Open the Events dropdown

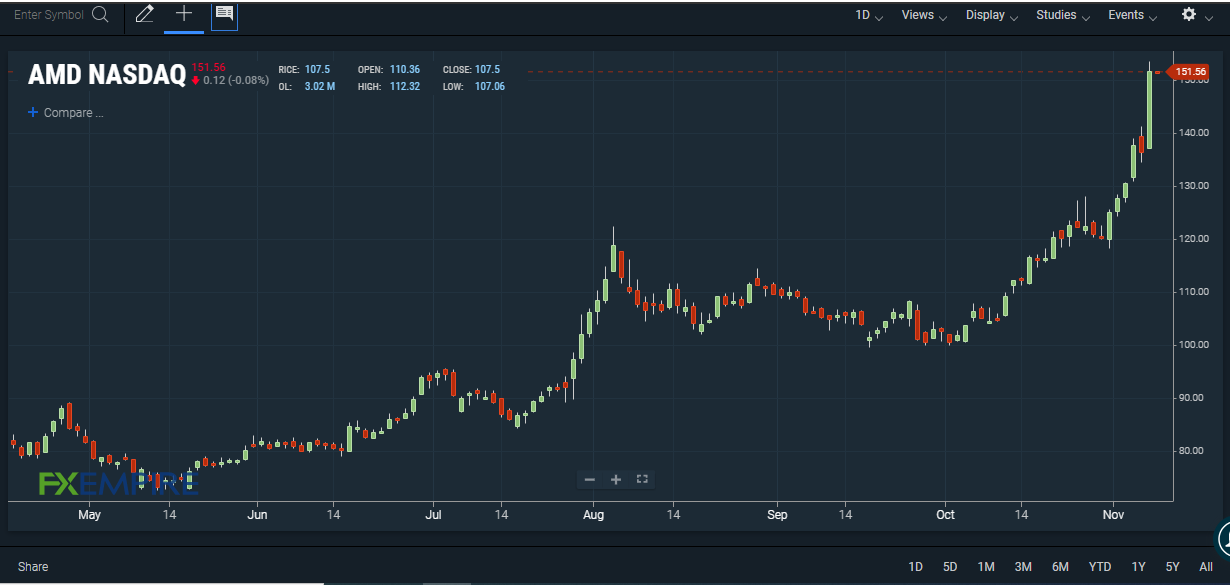coord(1132,15)
